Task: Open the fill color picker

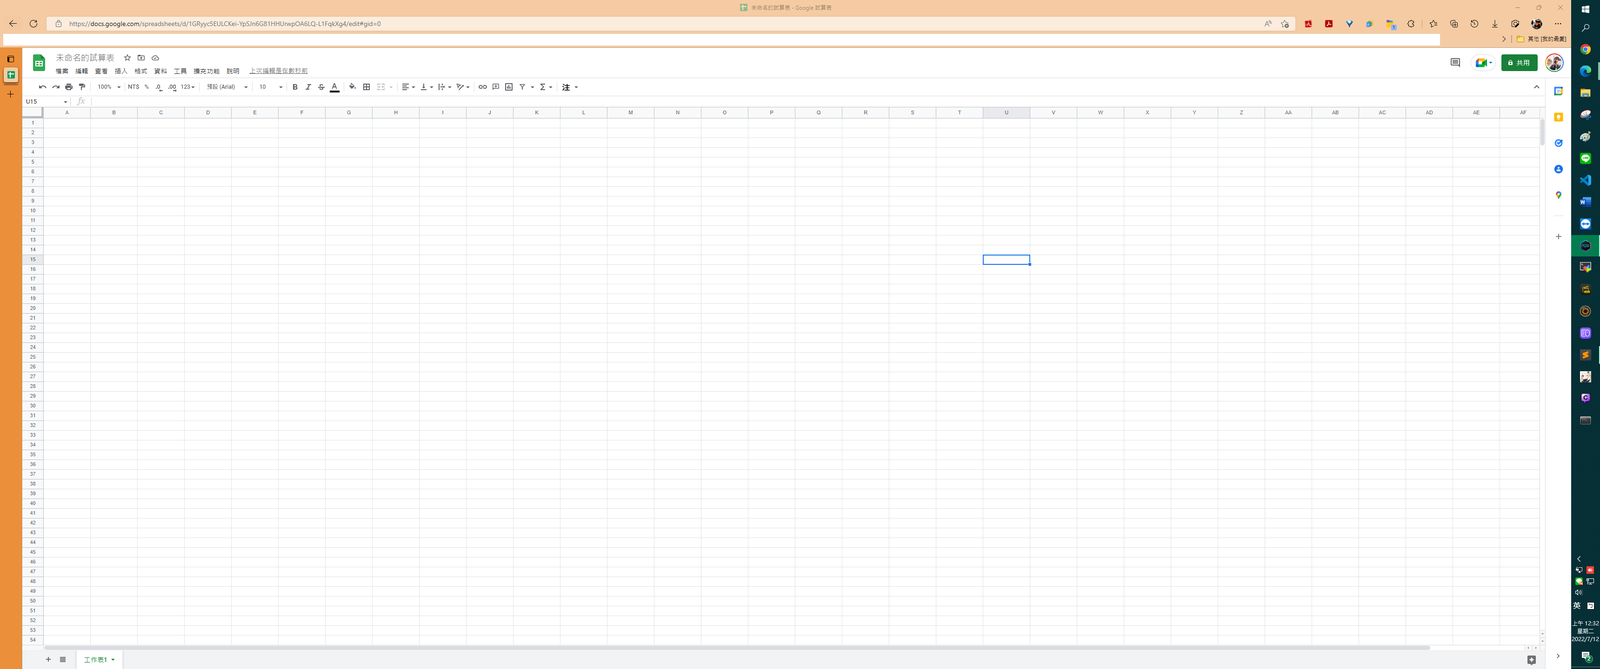Action: coord(352,87)
